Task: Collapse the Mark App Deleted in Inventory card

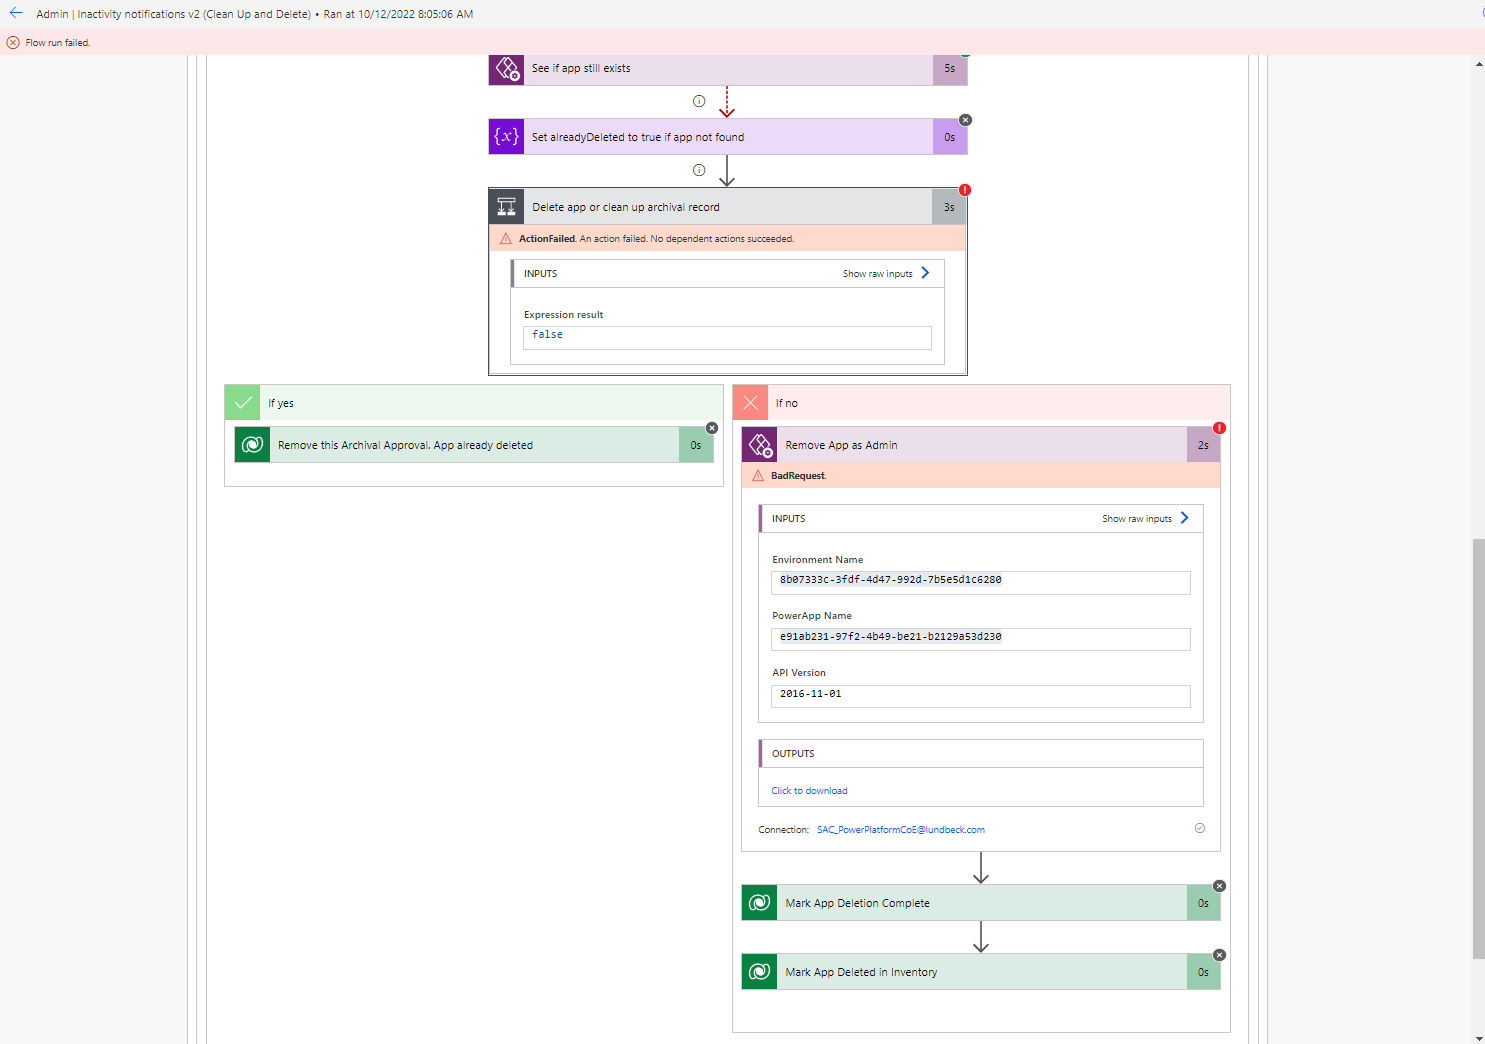Action: [1219, 955]
